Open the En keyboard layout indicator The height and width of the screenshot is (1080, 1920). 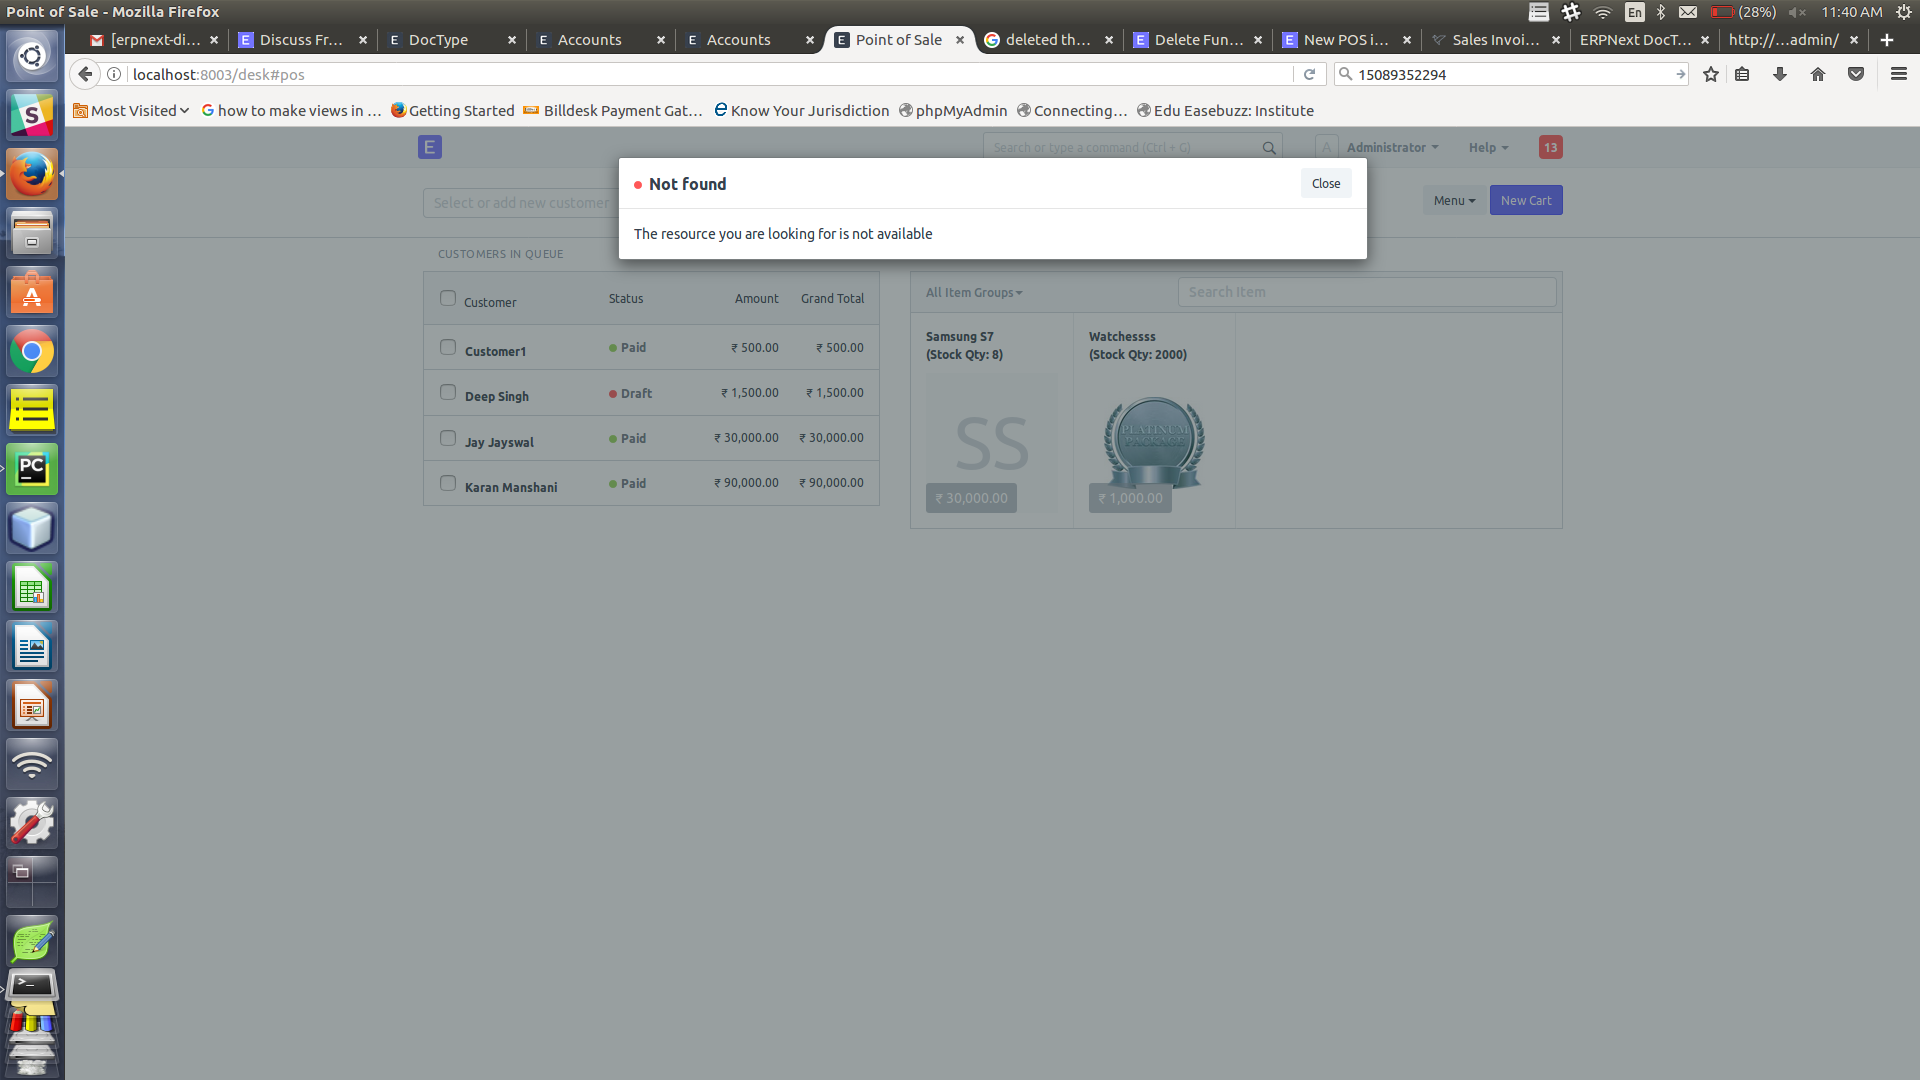pos(1634,12)
